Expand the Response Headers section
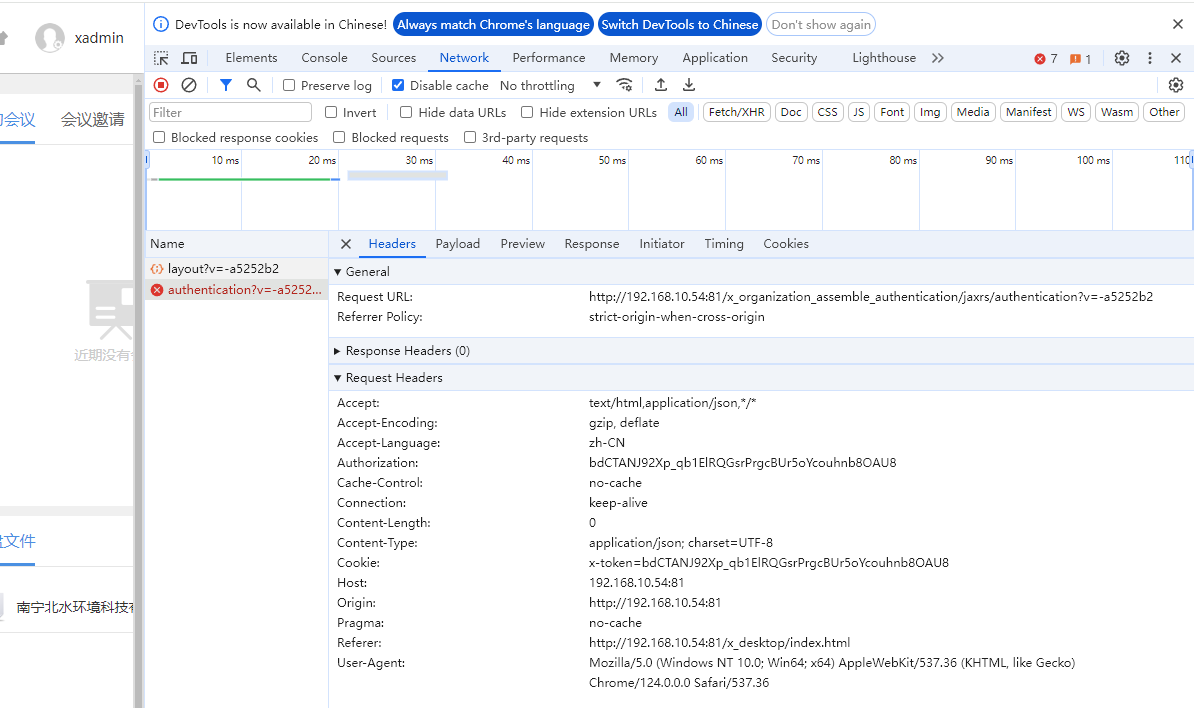Screen dimensions: 1194x708 (x=338, y=351)
